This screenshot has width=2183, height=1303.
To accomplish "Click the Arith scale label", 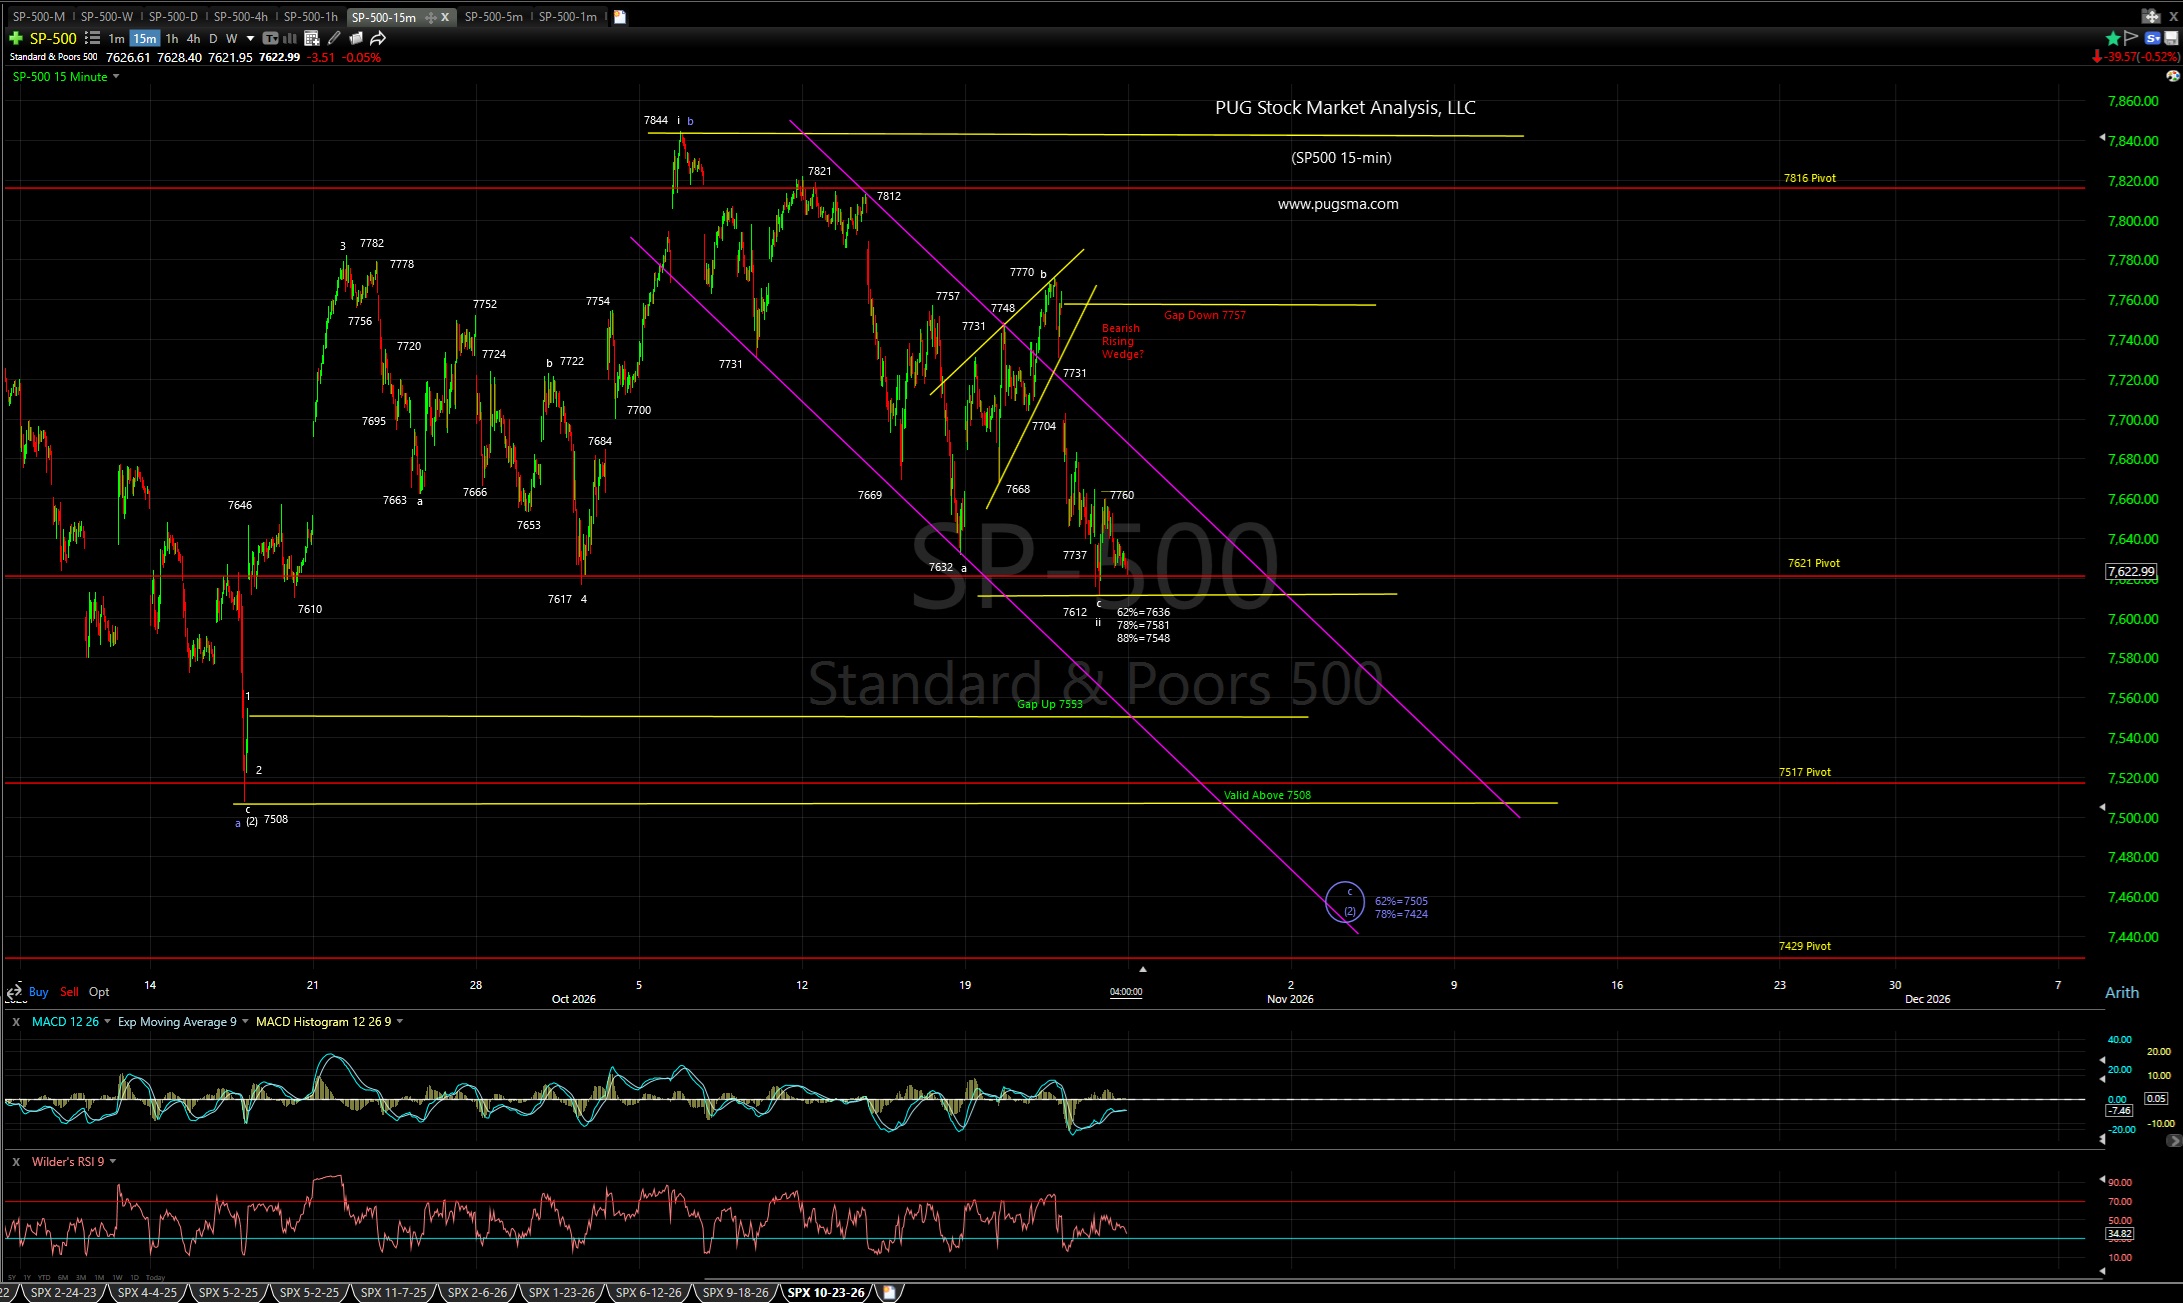I will click(2122, 992).
